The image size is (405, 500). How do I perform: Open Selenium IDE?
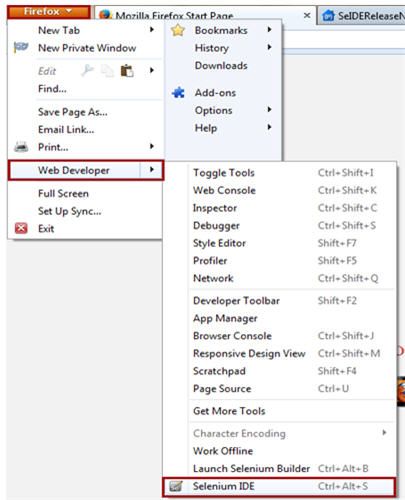tap(279, 487)
